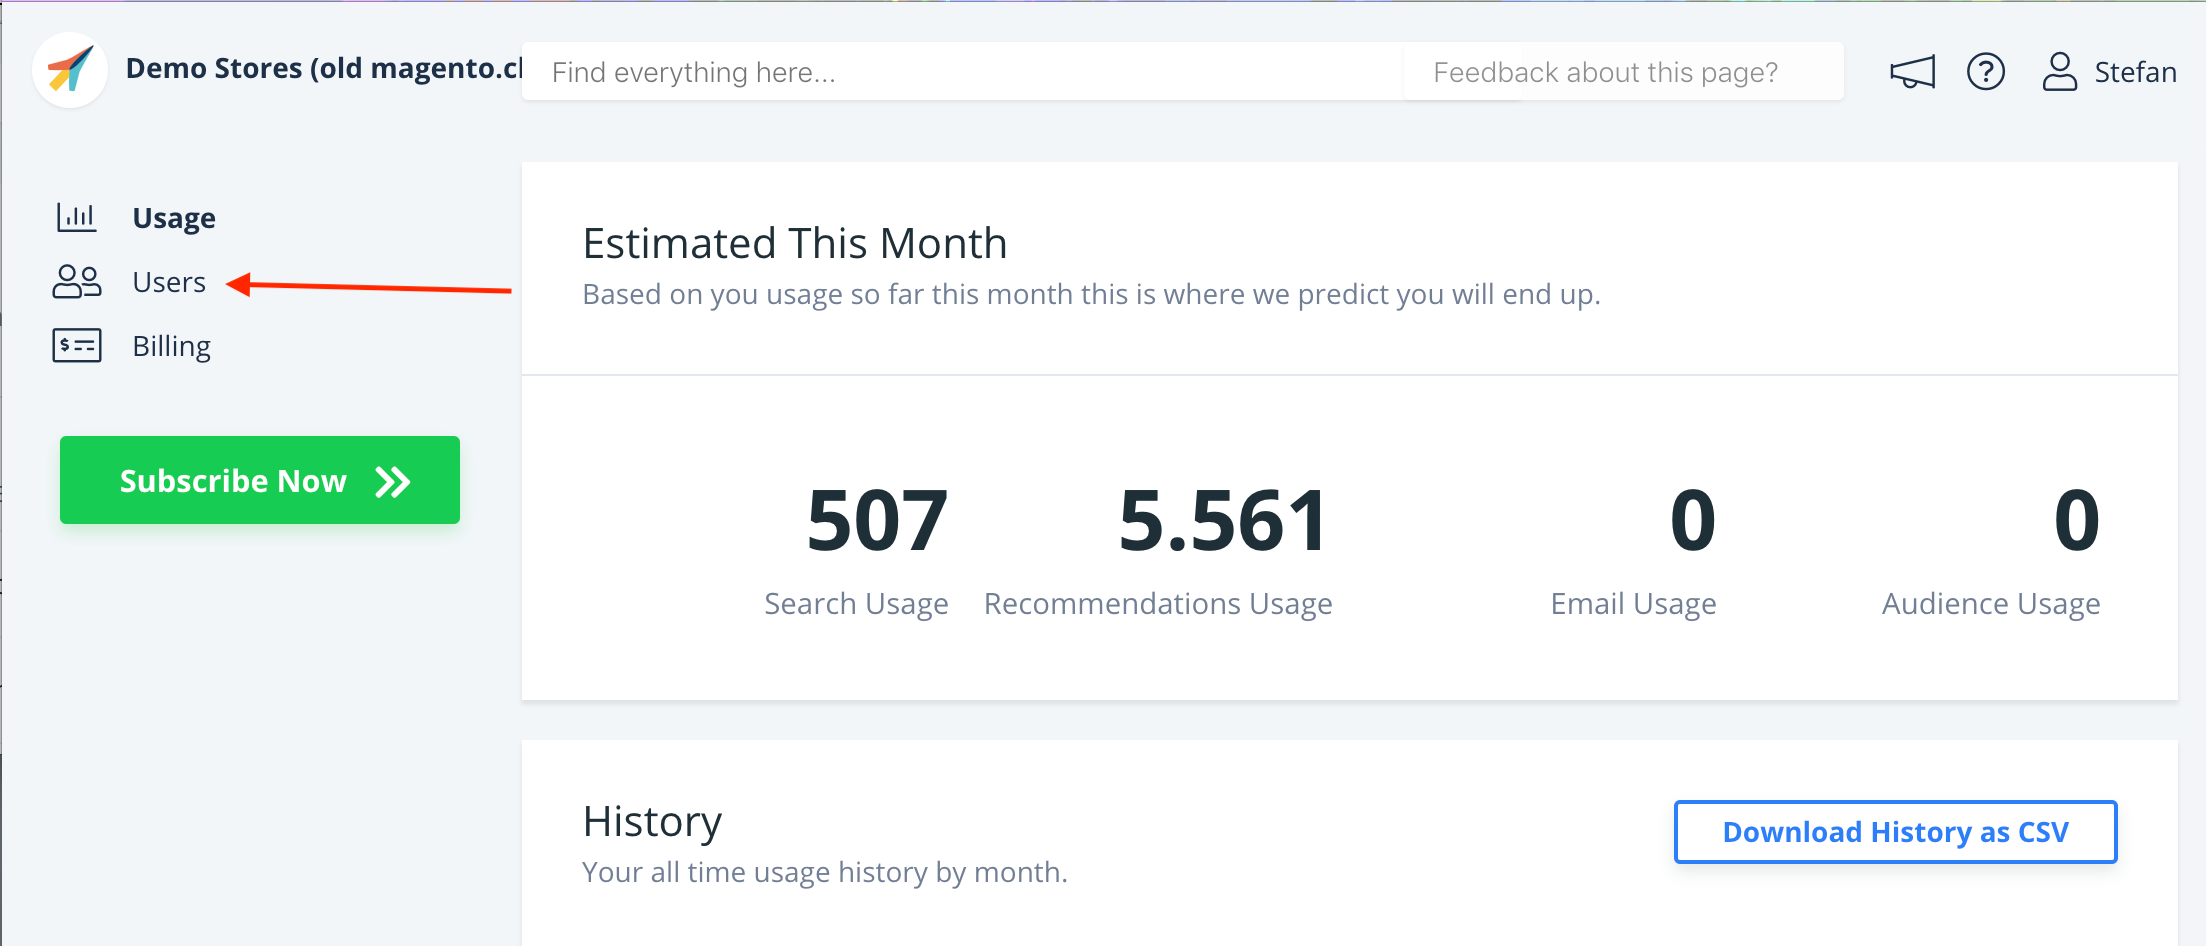Focus the 'Find everything here...' search field
The image size is (2206, 946).
tap(962, 72)
